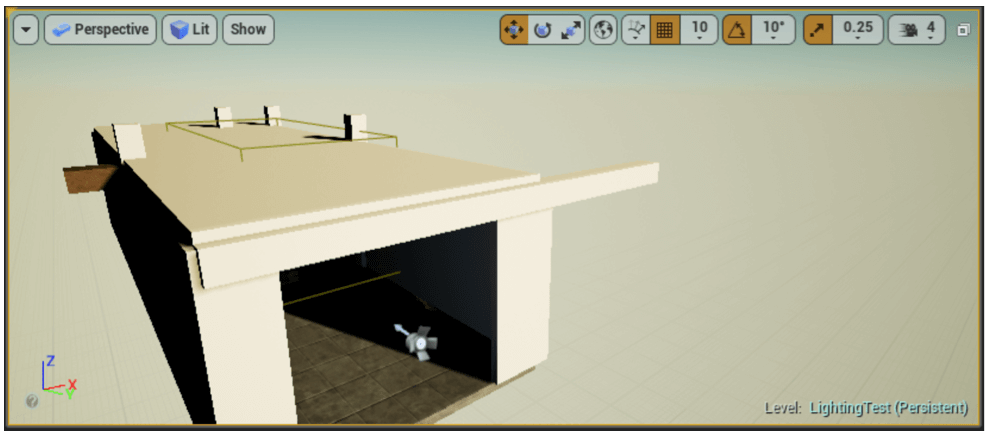The height and width of the screenshot is (436, 988).
Task: Click the fan mesh inside the room
Action: (x=418, y=341)
